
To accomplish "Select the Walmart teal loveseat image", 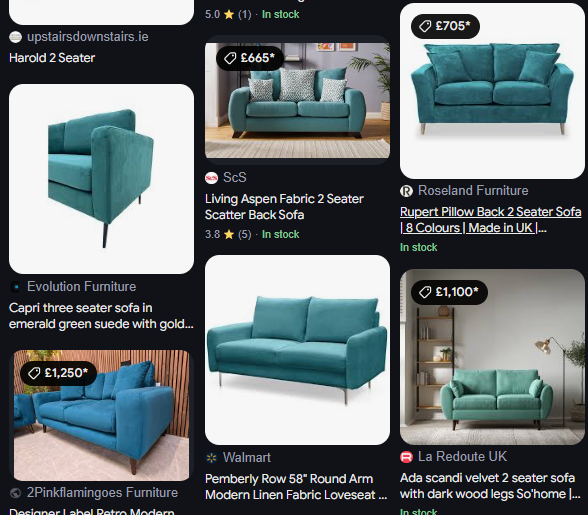I will tap(297, 350).
